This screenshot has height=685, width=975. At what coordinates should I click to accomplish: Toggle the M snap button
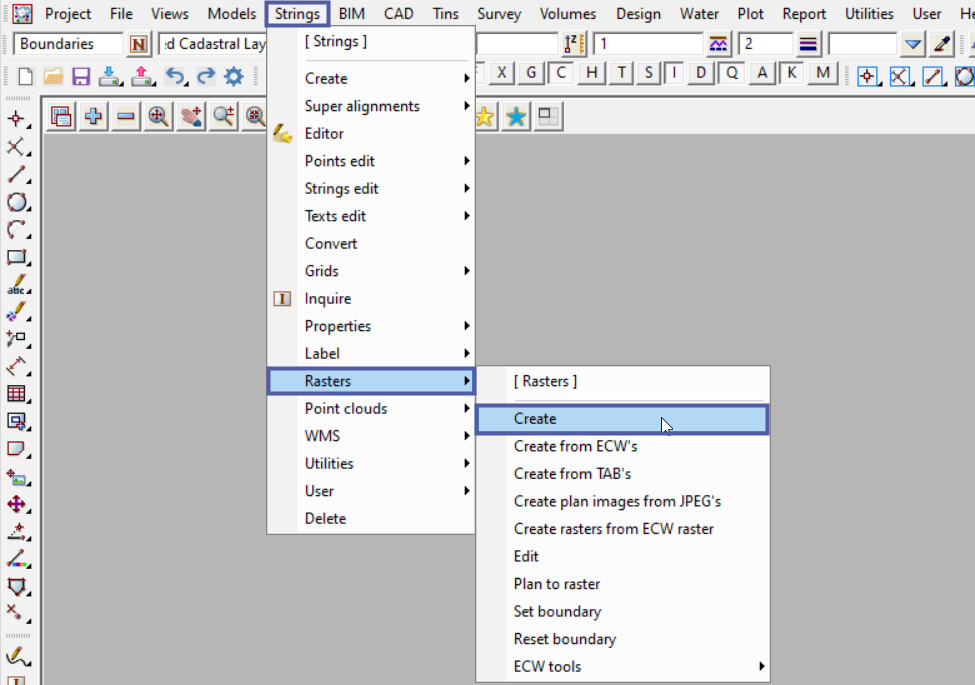(823, 73)
